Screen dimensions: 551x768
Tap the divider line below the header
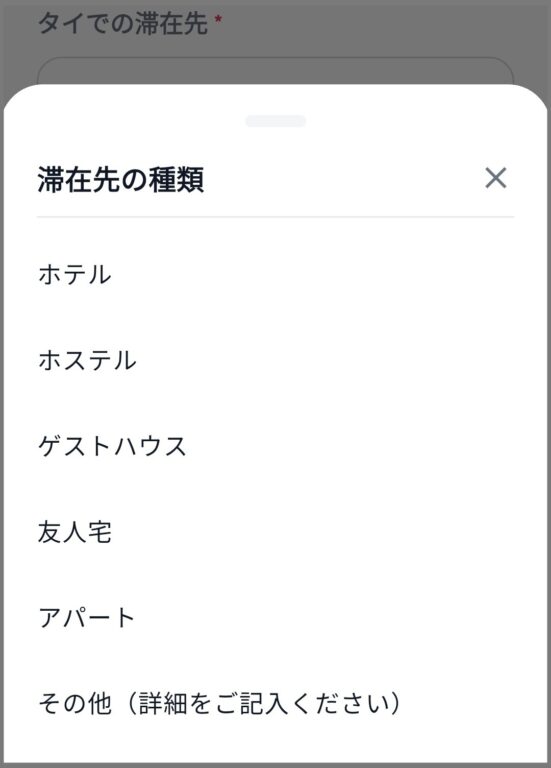275,216
